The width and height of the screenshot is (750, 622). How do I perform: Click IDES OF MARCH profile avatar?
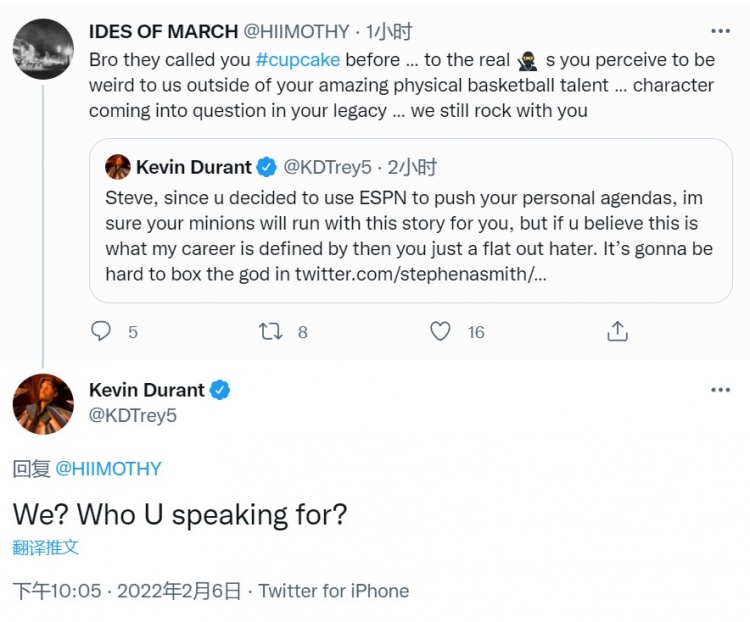43,48
